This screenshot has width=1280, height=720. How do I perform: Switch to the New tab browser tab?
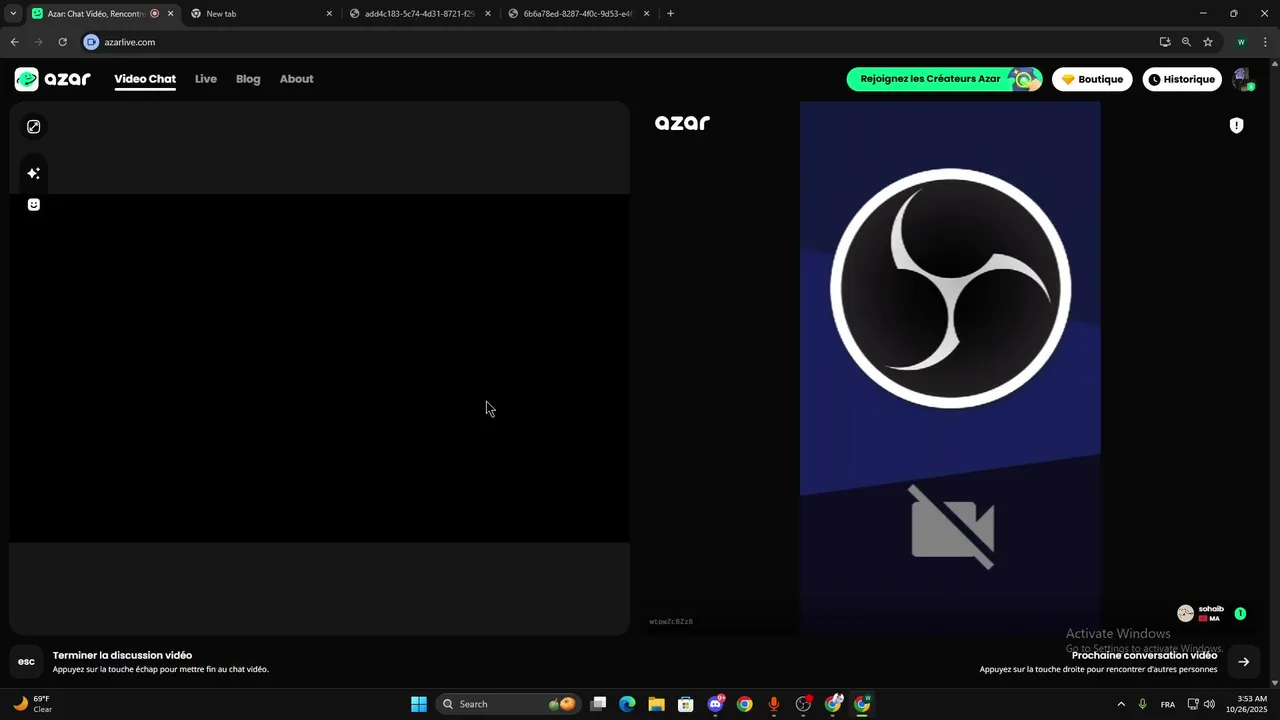pyautogui.click(x=260, y=14)
